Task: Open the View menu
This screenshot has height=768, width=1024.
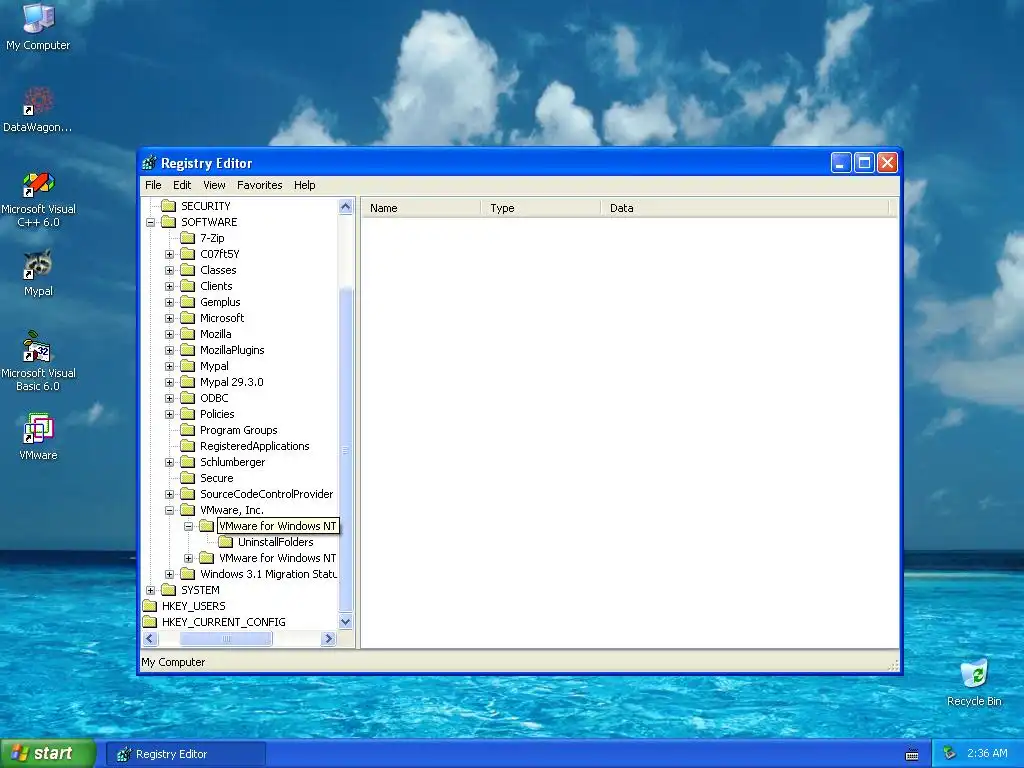Action: (x=214, y=185)
